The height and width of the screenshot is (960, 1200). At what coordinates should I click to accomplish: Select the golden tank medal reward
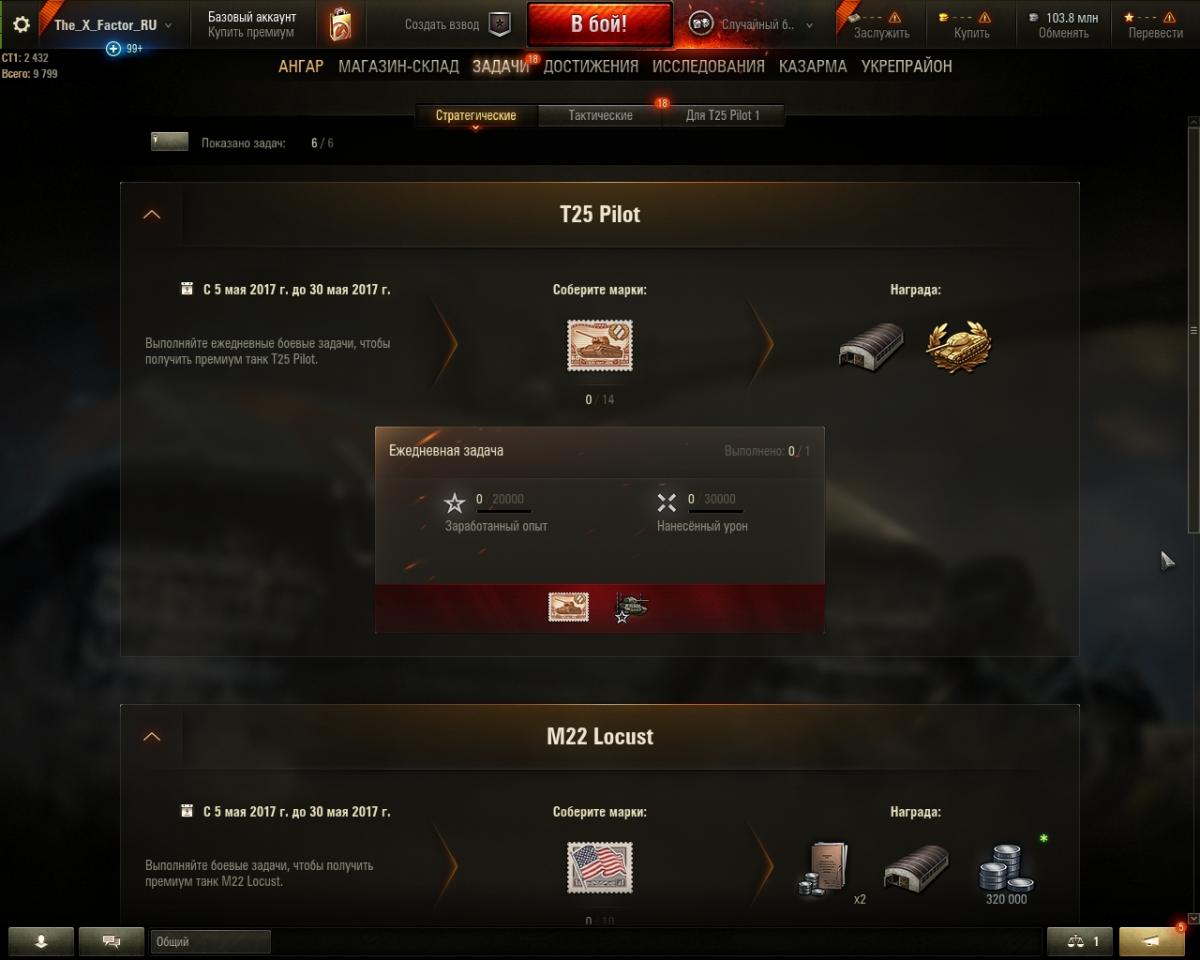pos(959,346)
